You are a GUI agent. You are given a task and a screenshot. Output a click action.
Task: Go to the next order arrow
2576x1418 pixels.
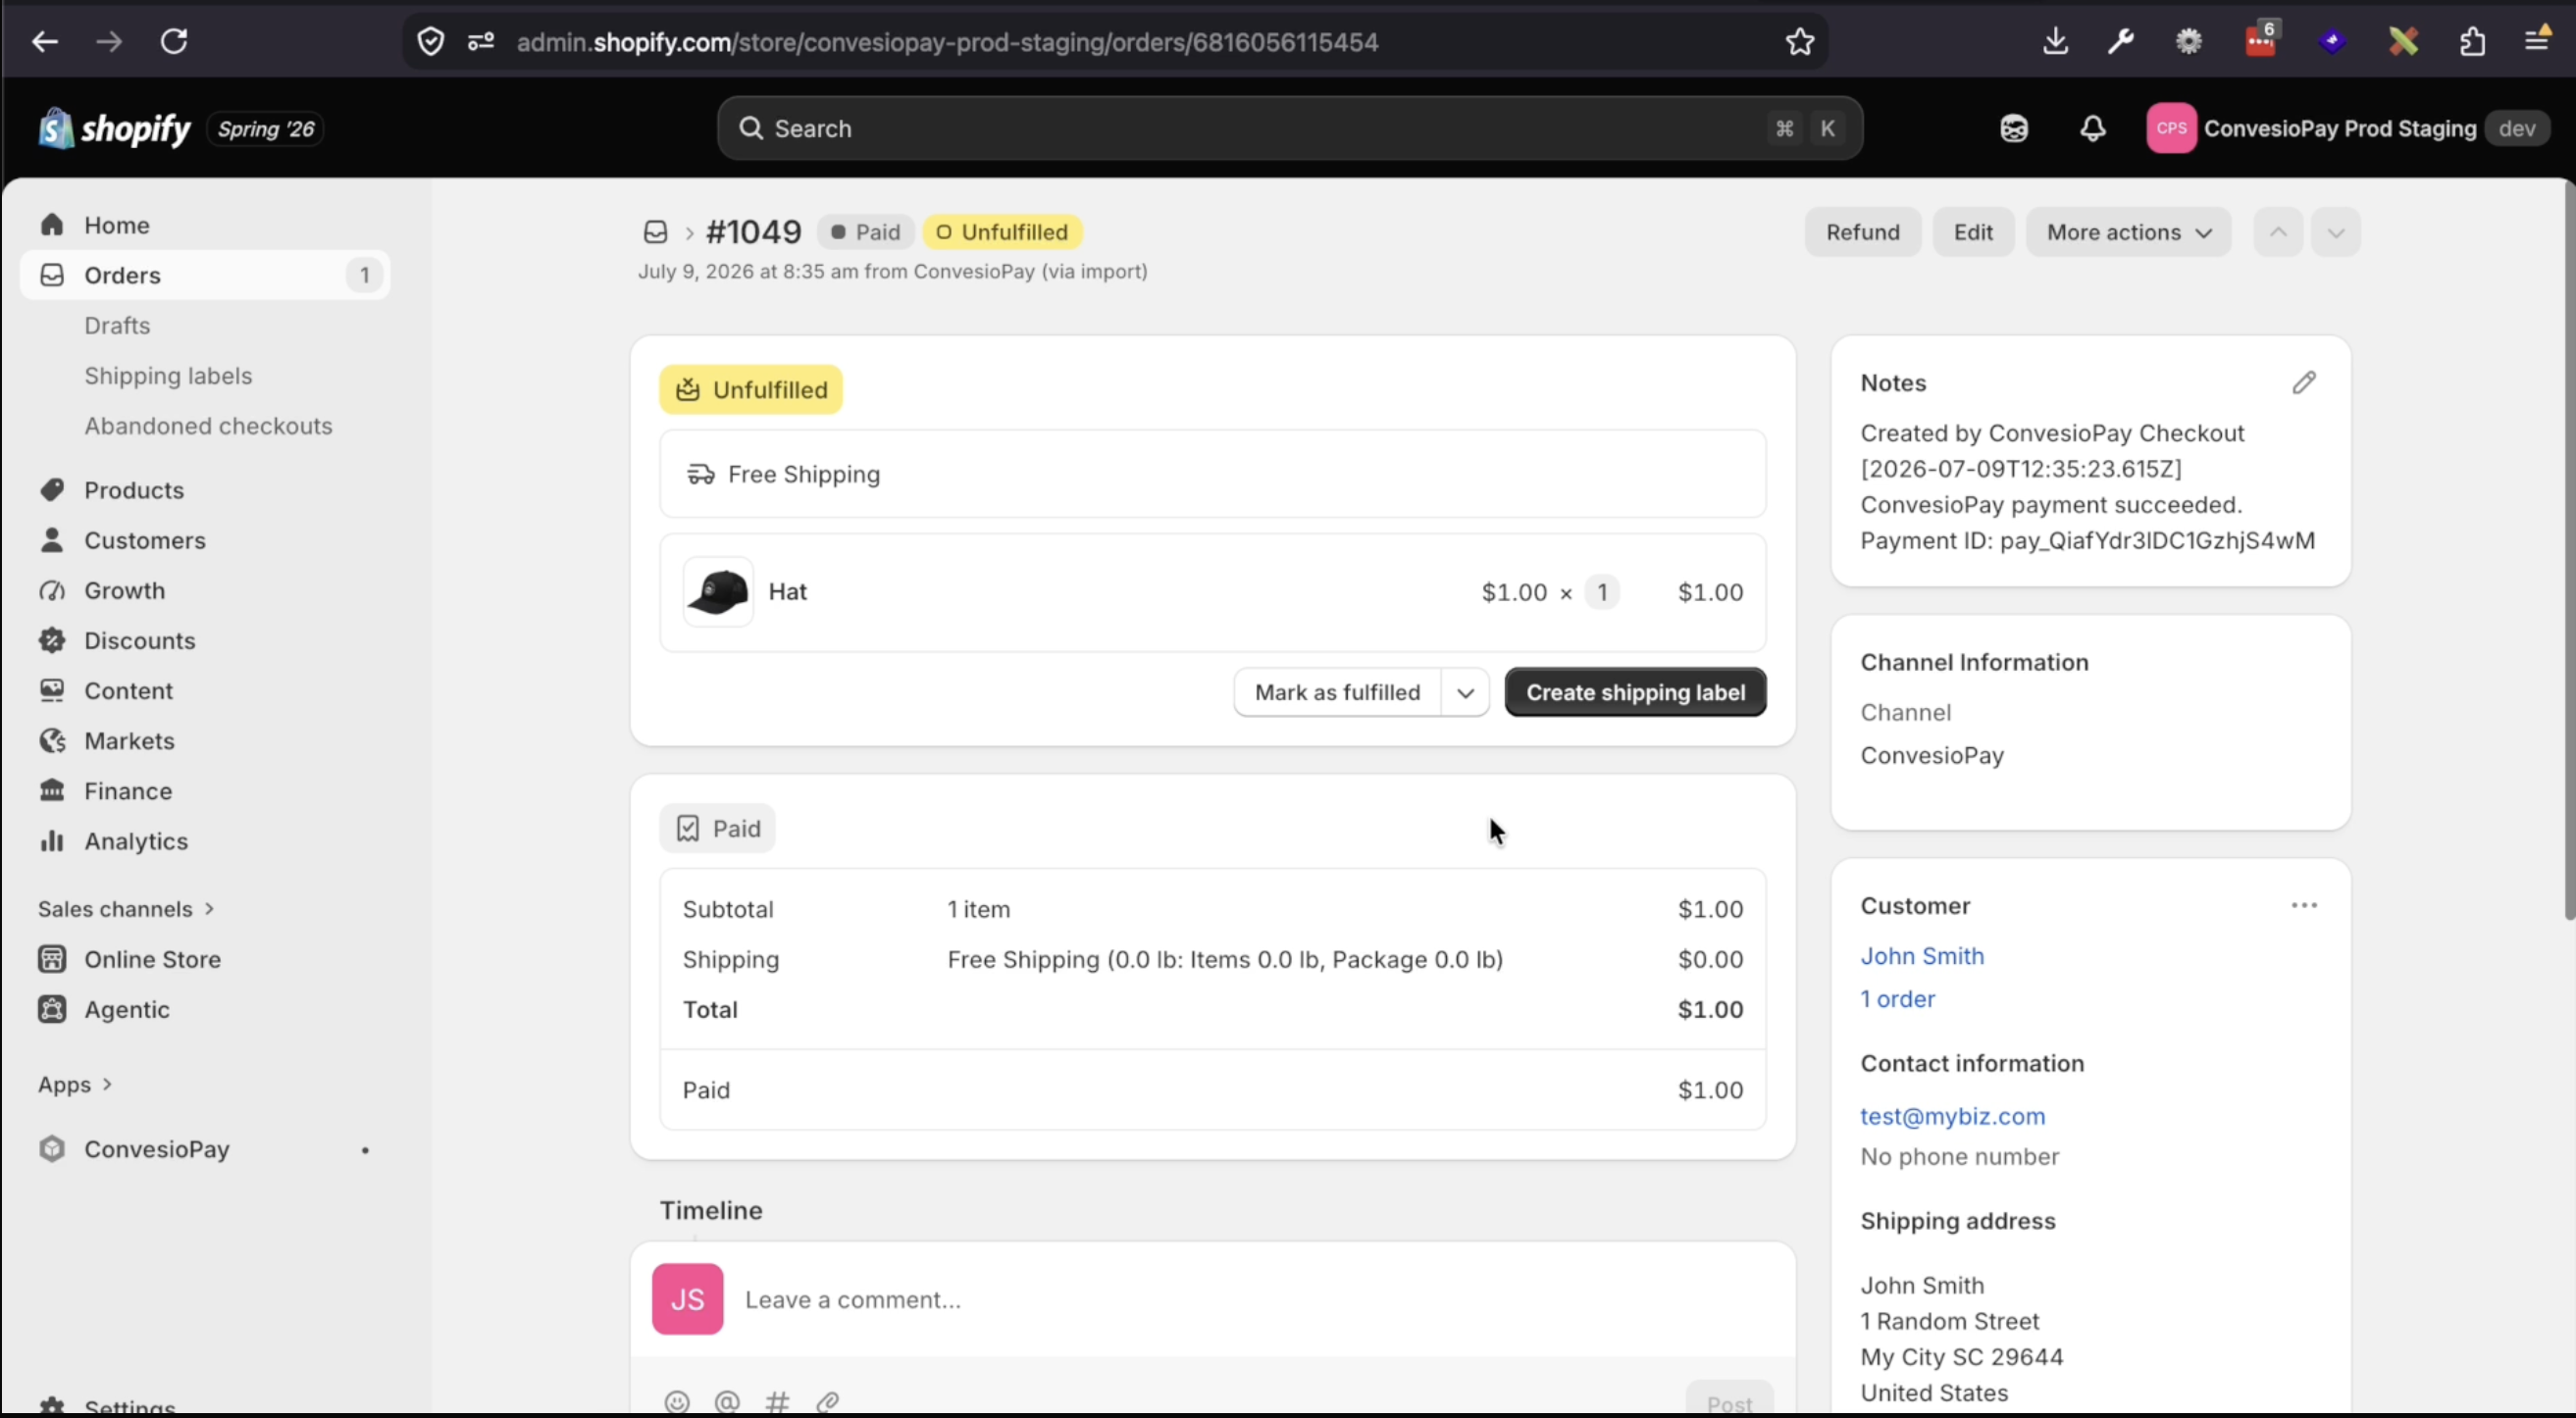(x=2336, y=232)
